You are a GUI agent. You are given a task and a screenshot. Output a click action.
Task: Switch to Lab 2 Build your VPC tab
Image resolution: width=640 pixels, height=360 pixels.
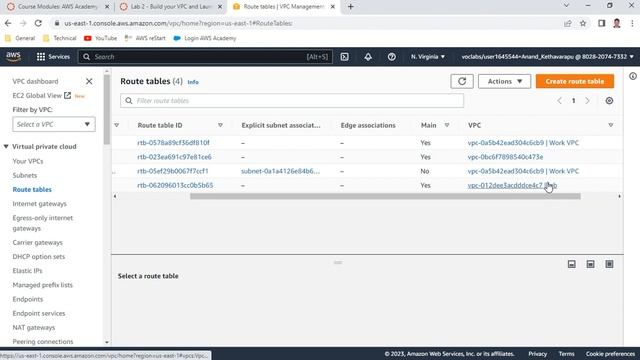170,7
